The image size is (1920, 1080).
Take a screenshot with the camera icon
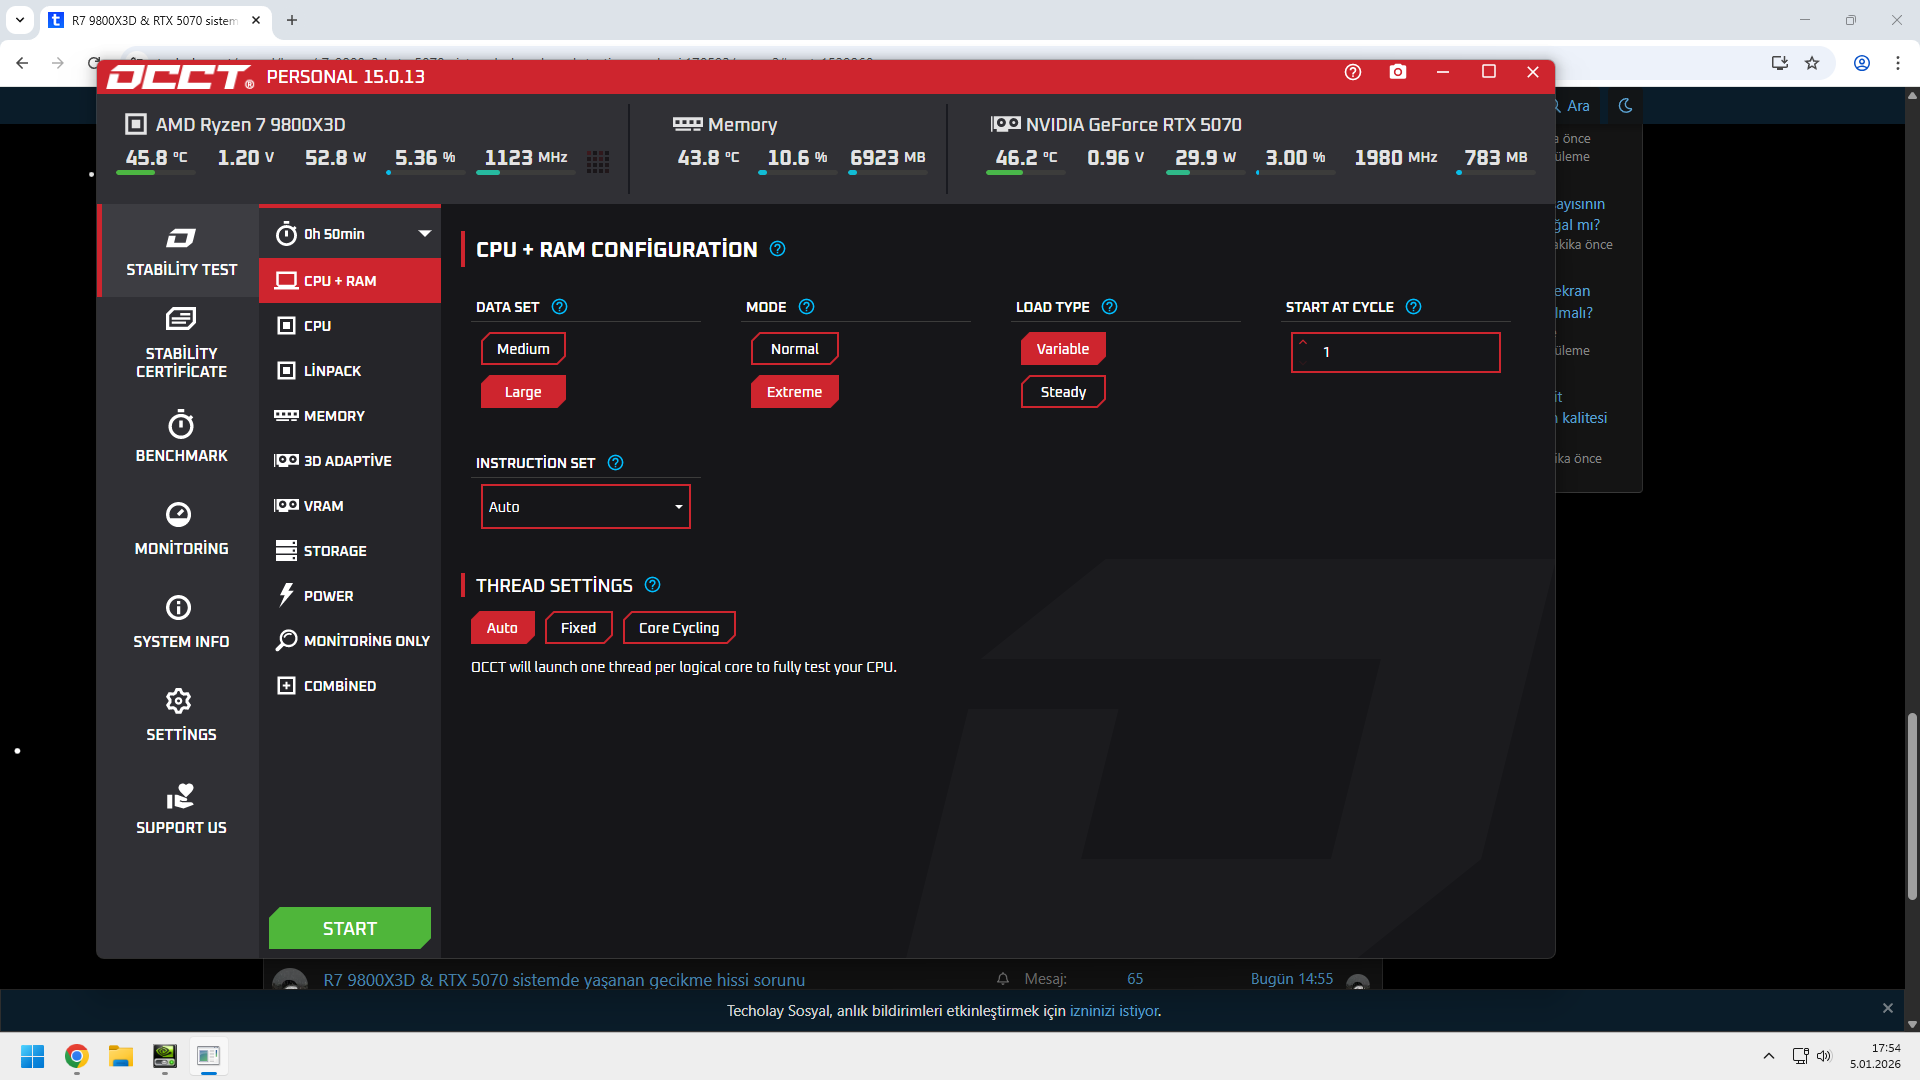[1398, 72]
